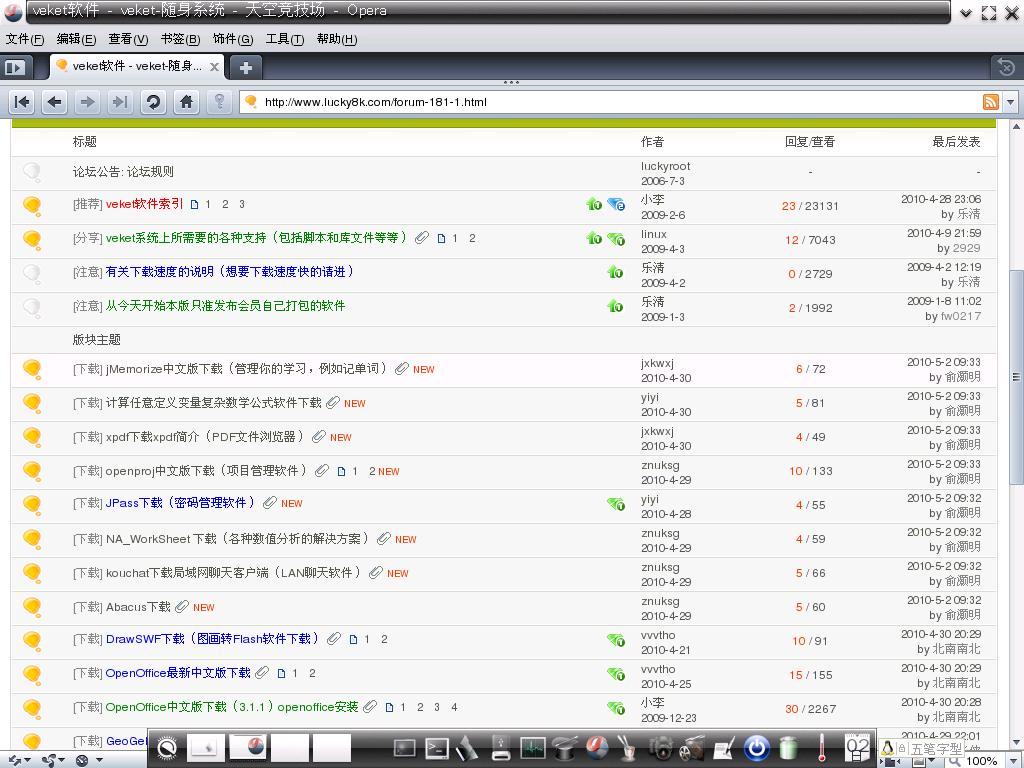1024x768 pixels.
Task: Open the 编辑(E) menu
Action: 76,39
